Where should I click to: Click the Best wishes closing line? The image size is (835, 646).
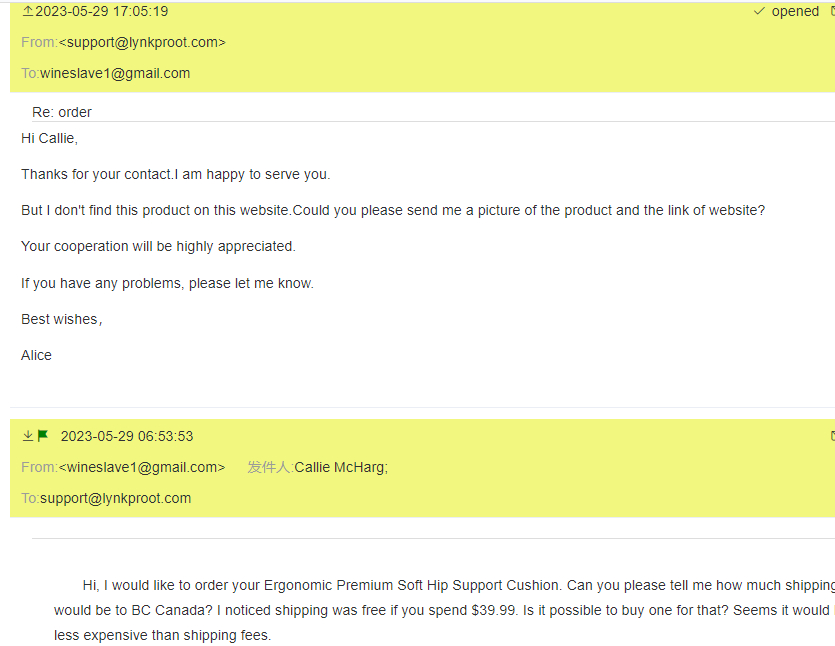click(61, 319)
